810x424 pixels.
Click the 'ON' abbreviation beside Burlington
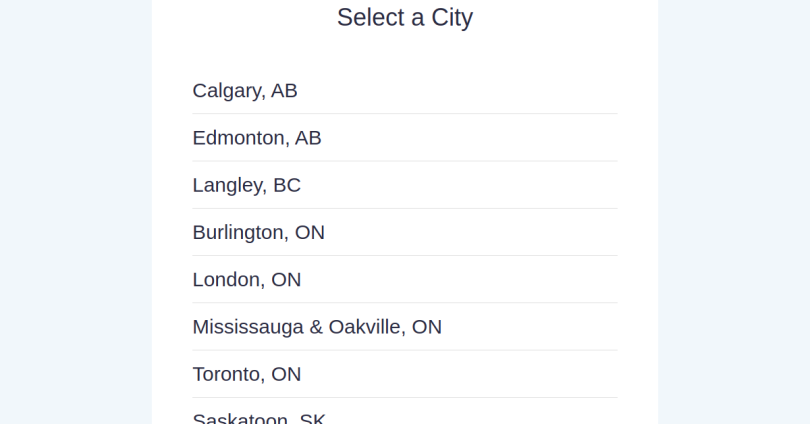310,232
